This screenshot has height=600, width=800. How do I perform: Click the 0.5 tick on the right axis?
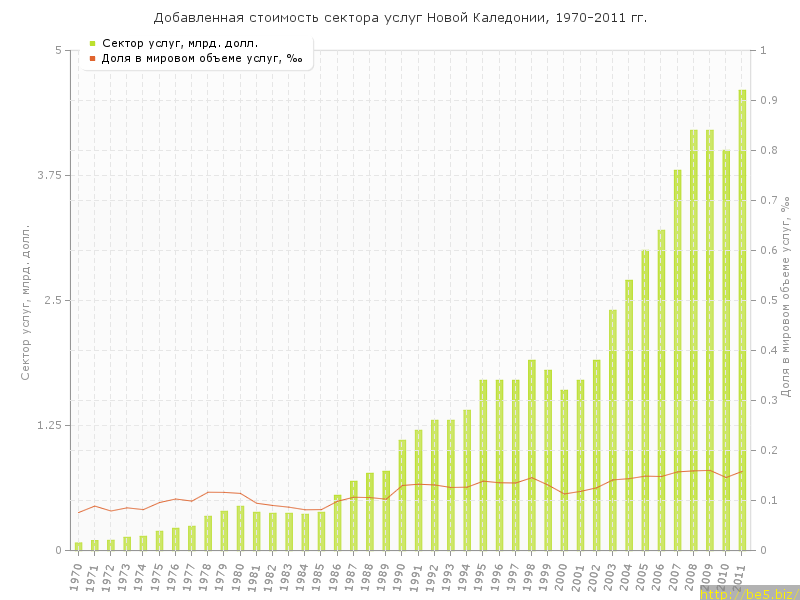coord(769,300)
